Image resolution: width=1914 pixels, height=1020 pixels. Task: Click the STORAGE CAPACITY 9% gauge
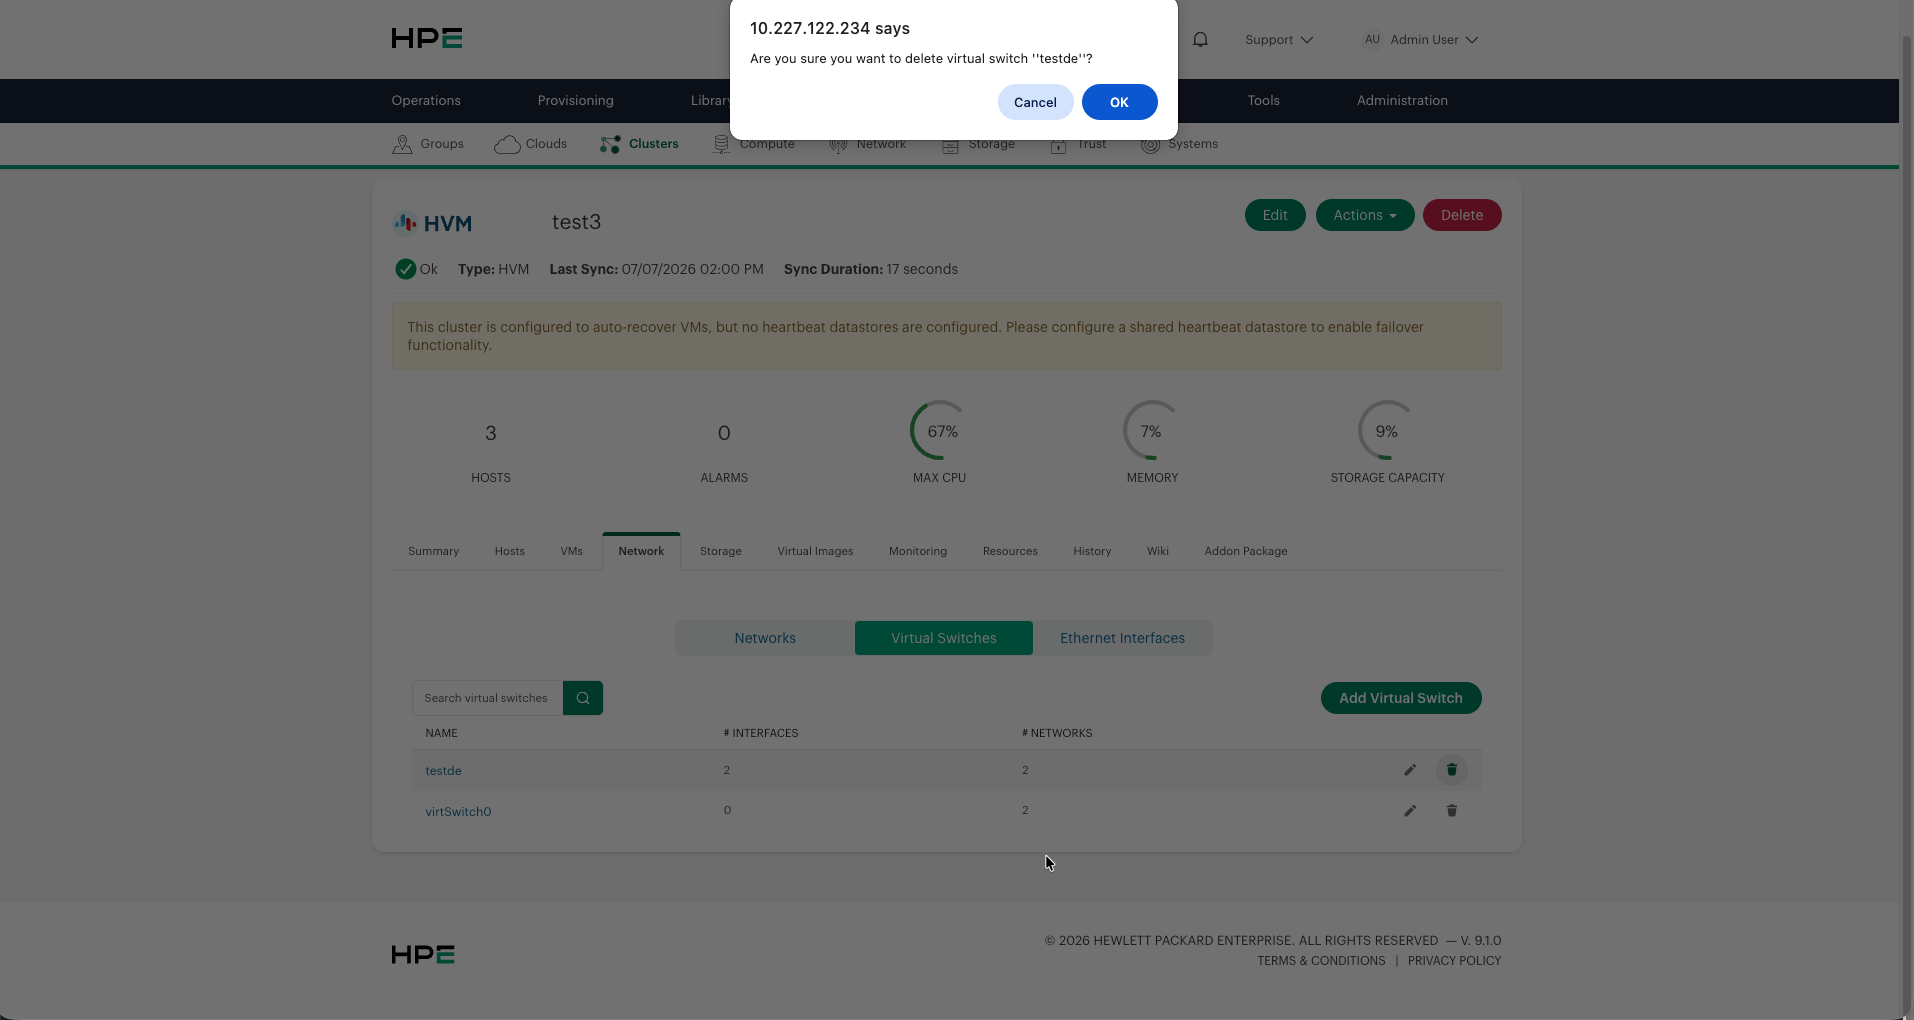point(1387,431)
